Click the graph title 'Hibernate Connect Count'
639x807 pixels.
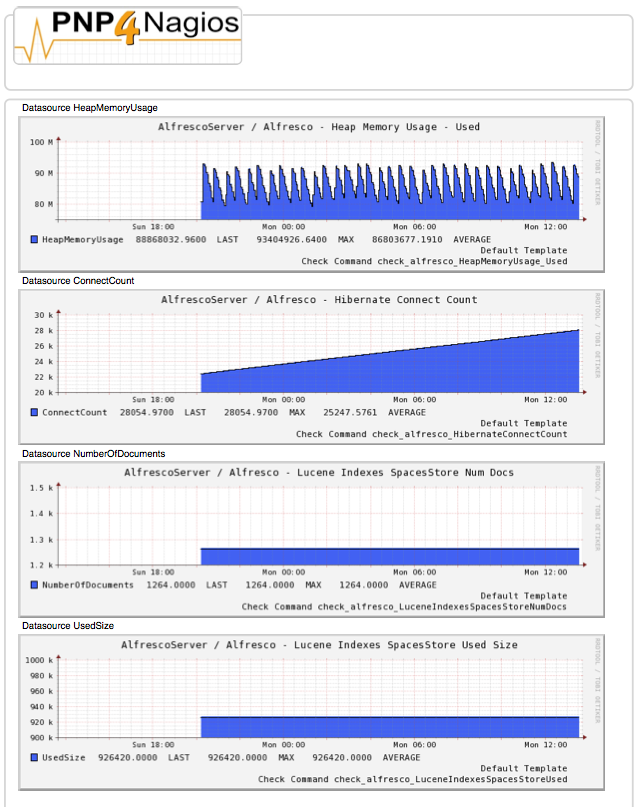(406, 300)
